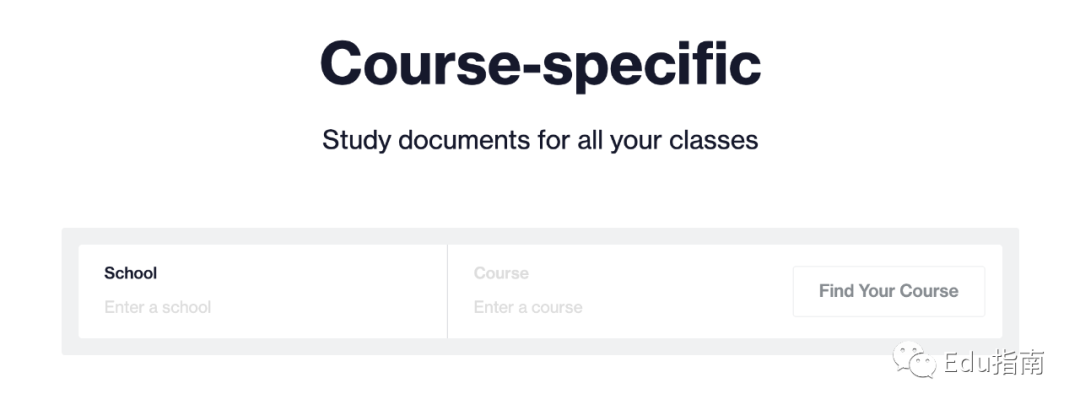This screenshot has height=410, width=1080.
Task: Activate the Course search box
Action: 619,291
